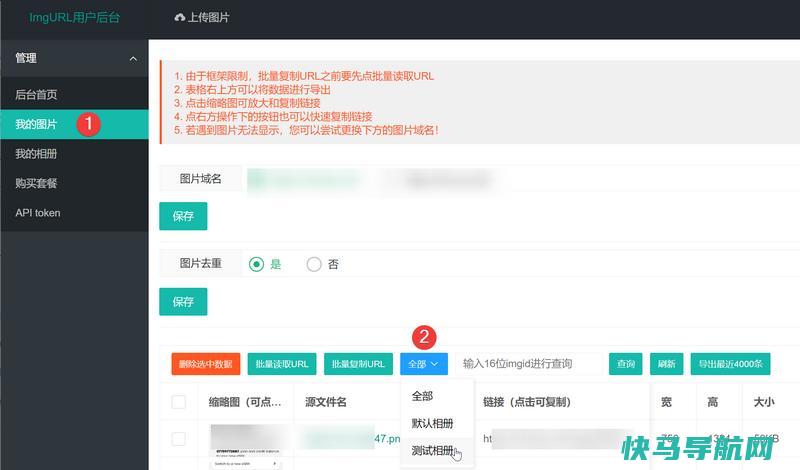This screenshot has width=800, height=470.
Task: Click the 宽 column header
Action: coord(666,402)
